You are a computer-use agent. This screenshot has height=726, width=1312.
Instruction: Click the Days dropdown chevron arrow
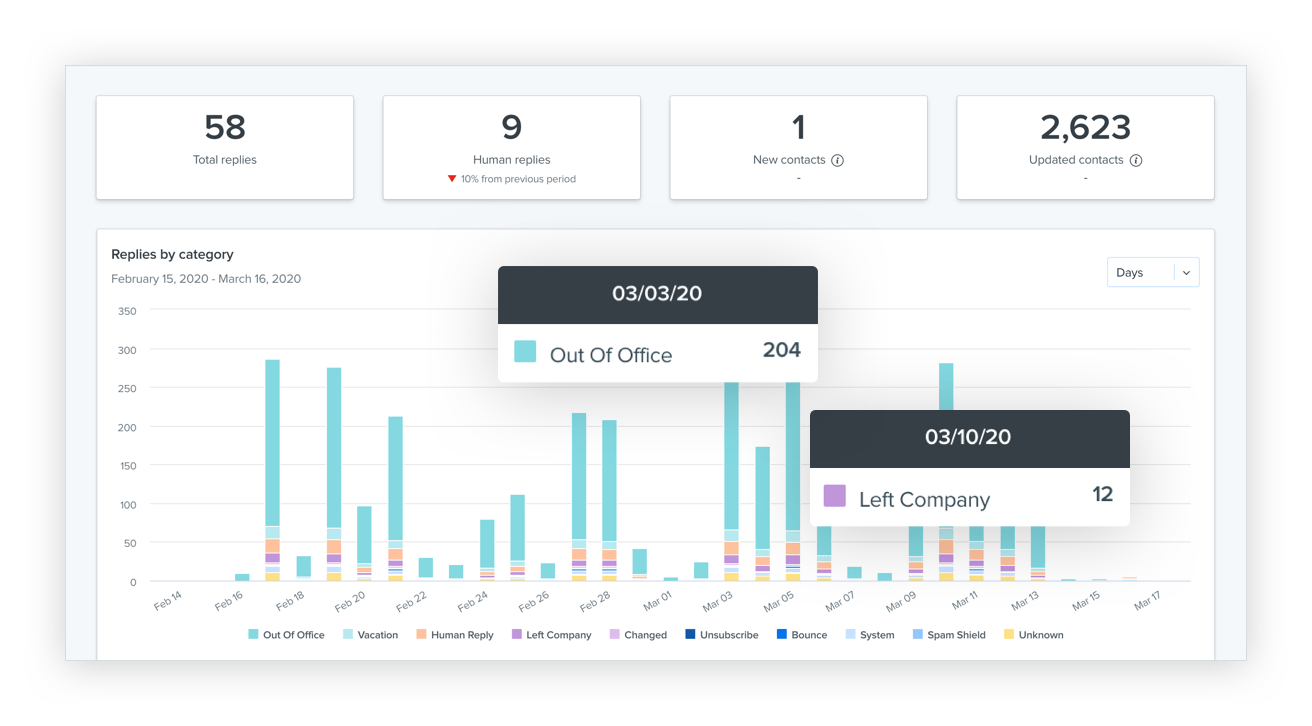tap(1186, 273)
